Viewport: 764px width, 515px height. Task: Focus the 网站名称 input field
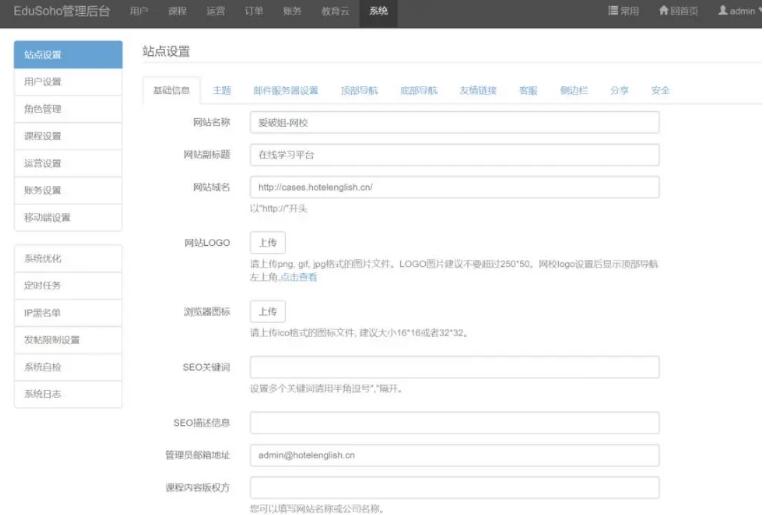click(454, 122)
